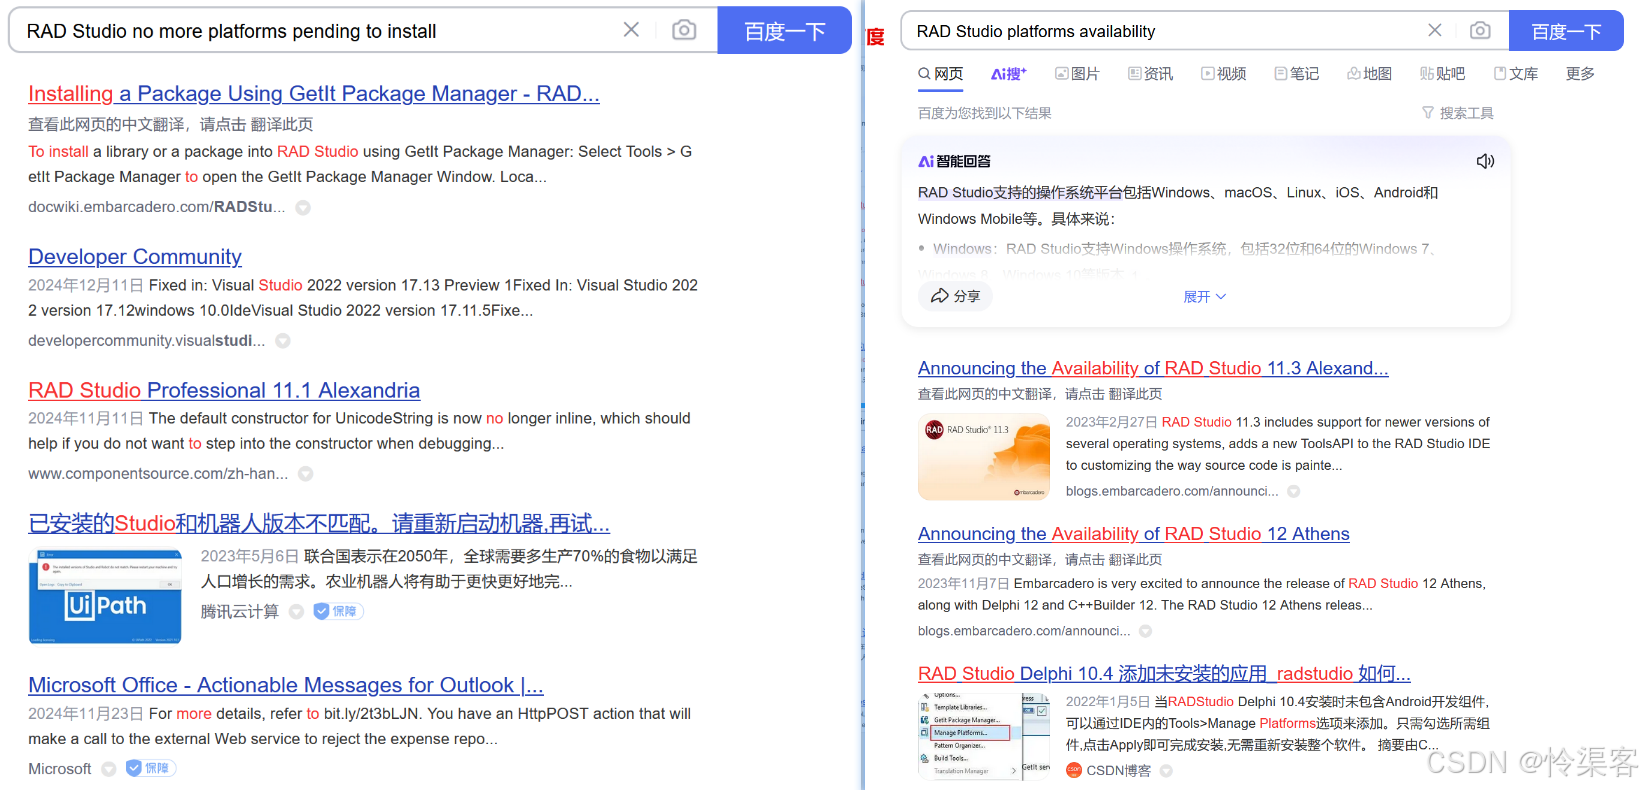This screenshot has height=790, width=1643.
Task: Click AI 智能回答 header label
Action: (955, 161)
